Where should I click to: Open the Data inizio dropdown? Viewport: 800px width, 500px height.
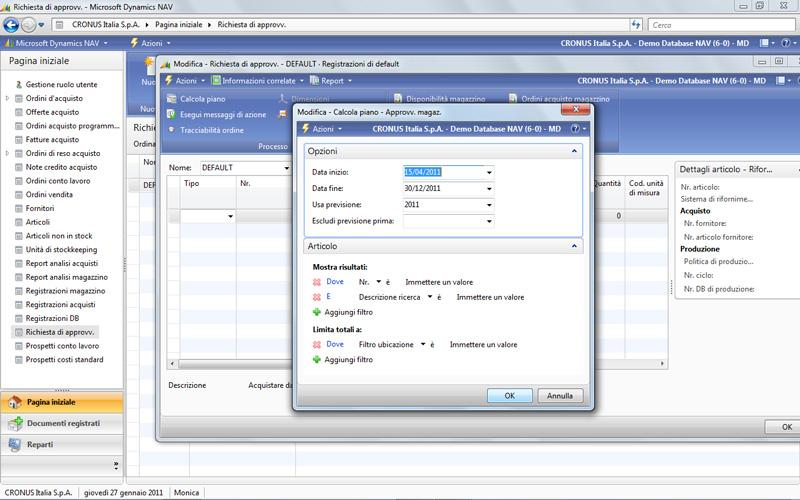coord(488,173)
